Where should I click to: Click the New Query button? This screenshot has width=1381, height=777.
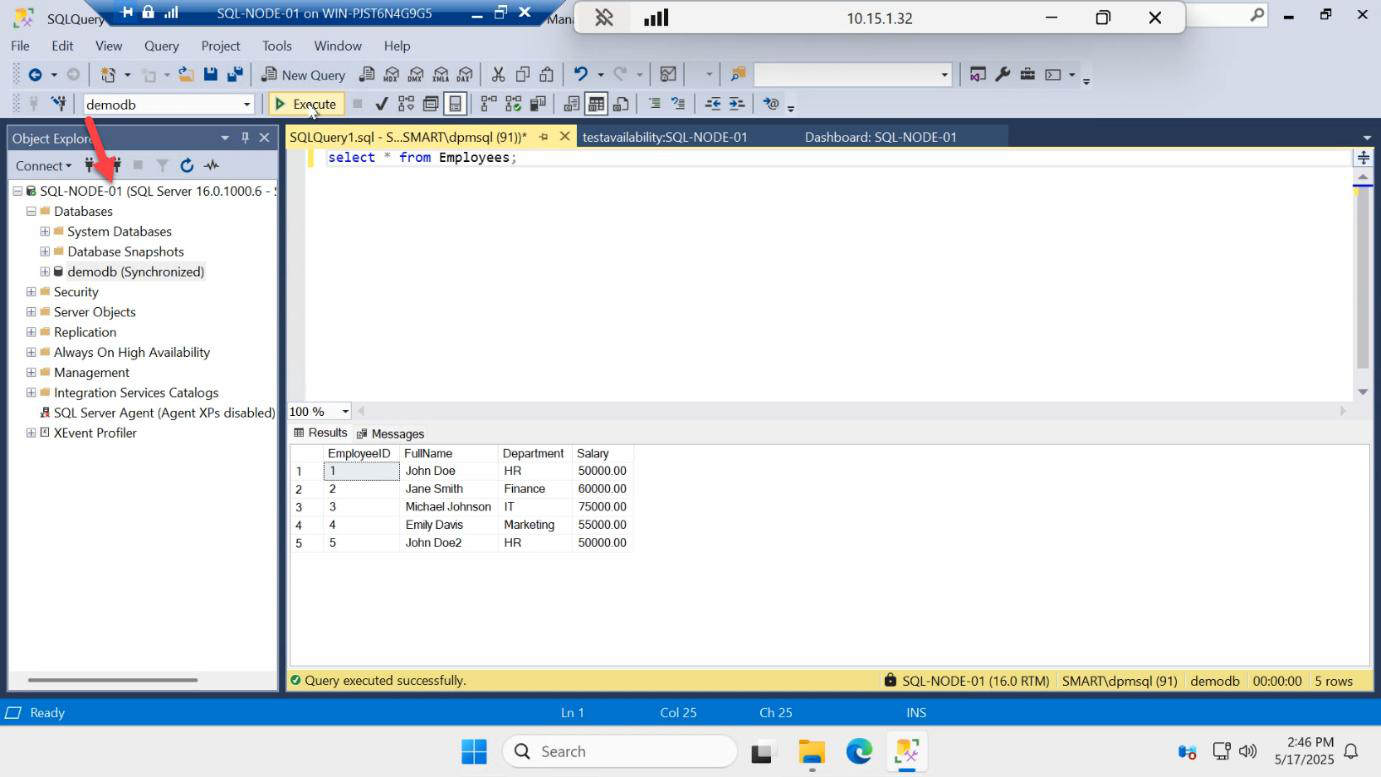303,74
